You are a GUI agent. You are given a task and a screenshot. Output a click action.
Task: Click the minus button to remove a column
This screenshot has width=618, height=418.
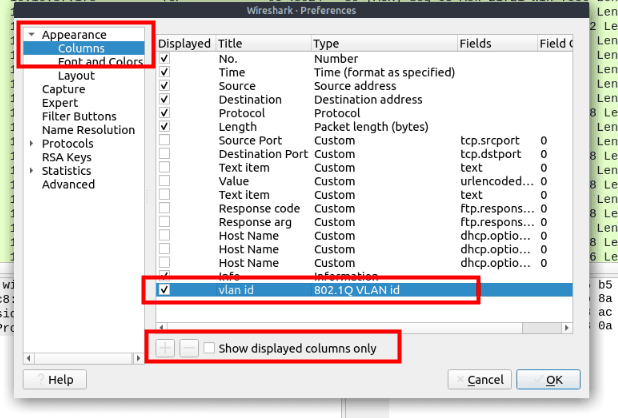(x=188, y=348)
